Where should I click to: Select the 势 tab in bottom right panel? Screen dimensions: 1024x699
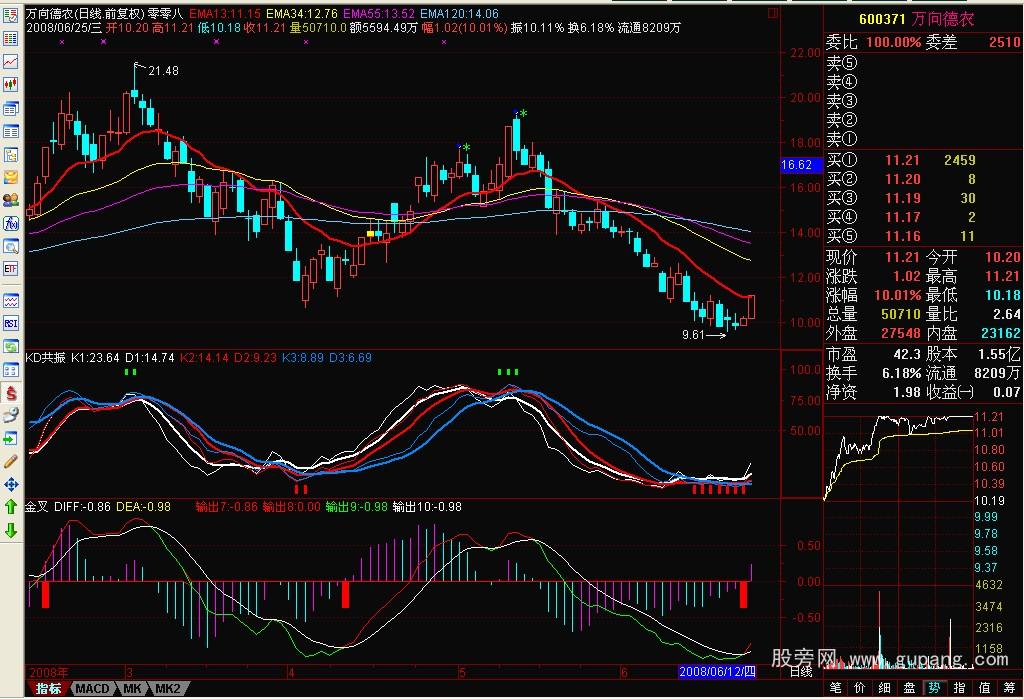point(934,688)
